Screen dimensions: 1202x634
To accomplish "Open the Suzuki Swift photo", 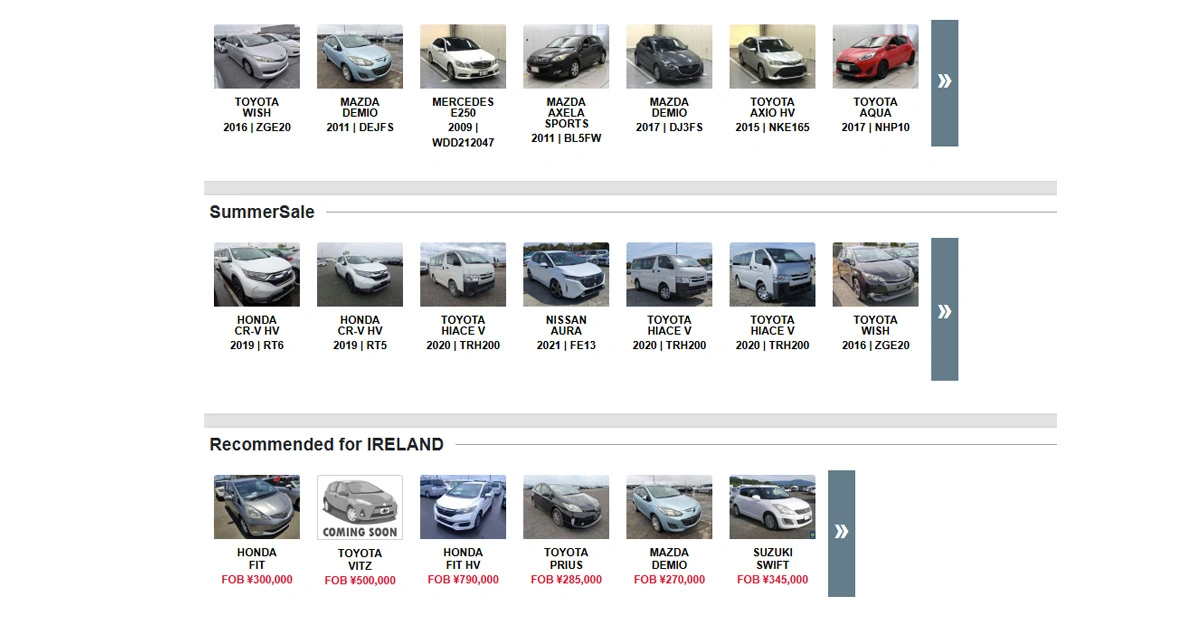I will pos(772,507).
